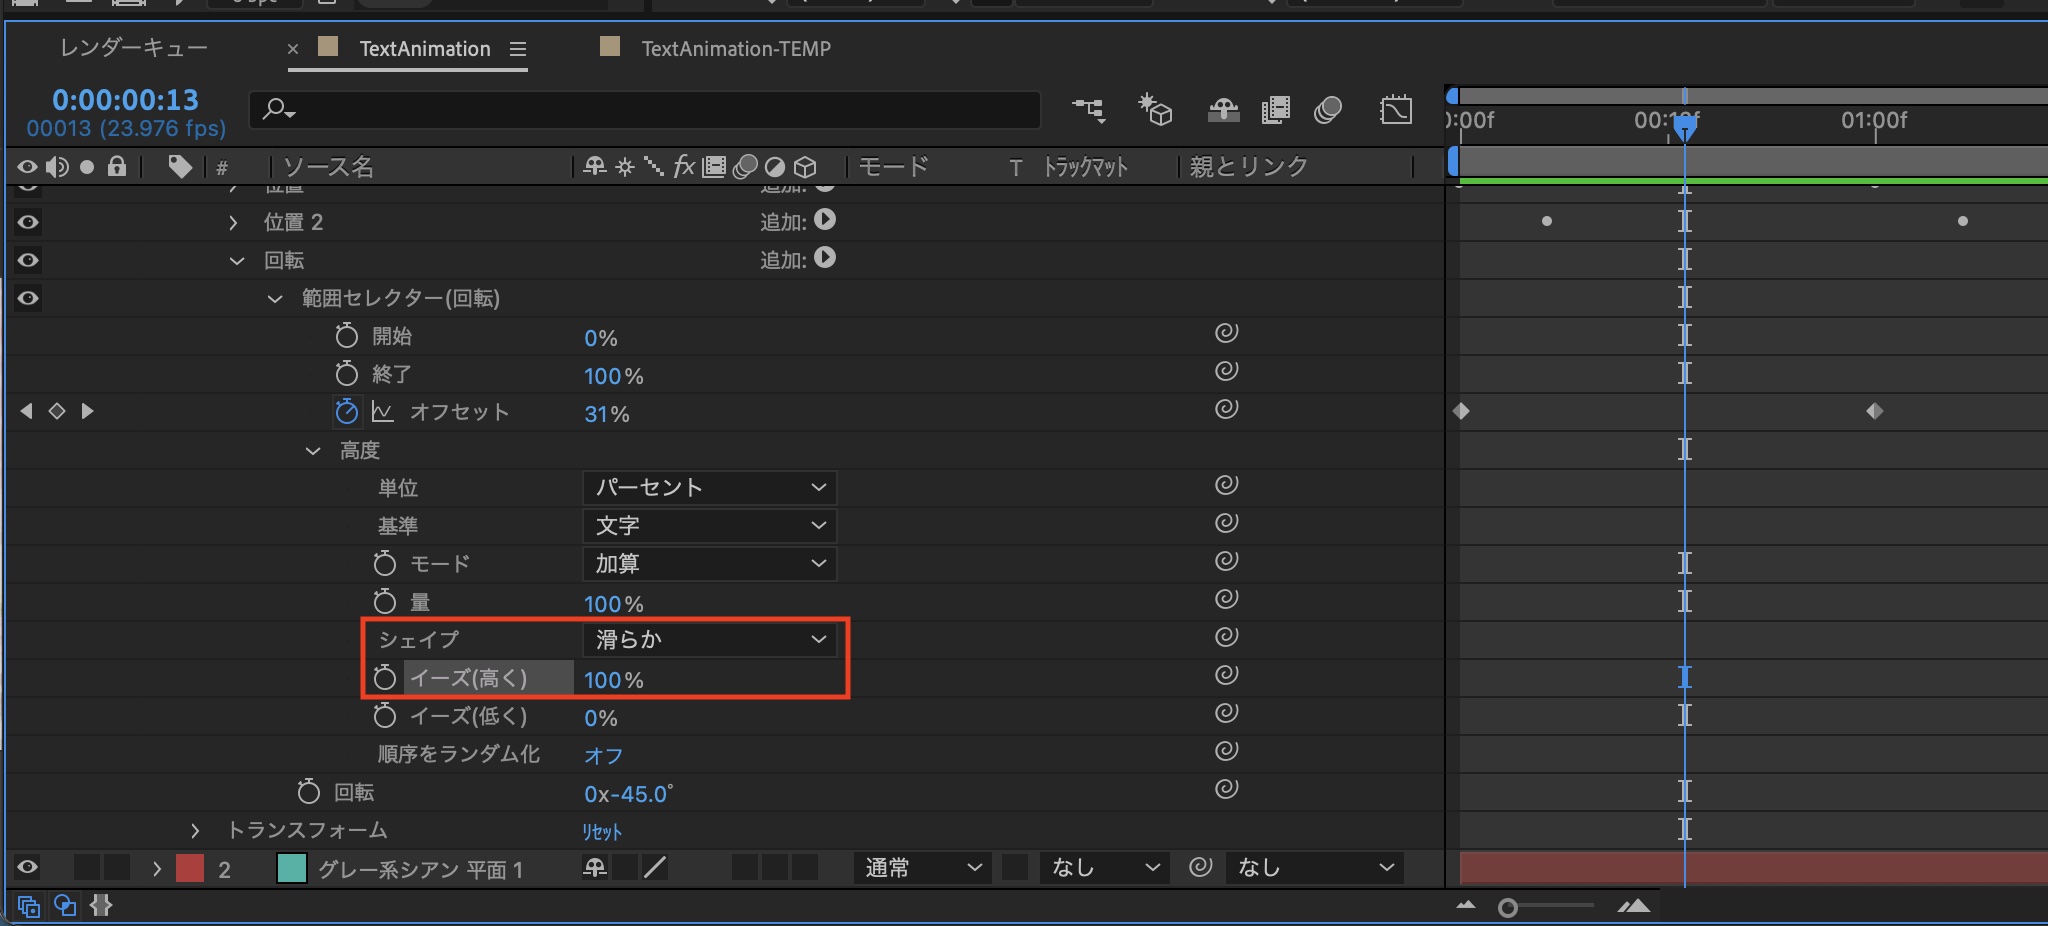Click stopwatch for 回転 property

(309, 791)
